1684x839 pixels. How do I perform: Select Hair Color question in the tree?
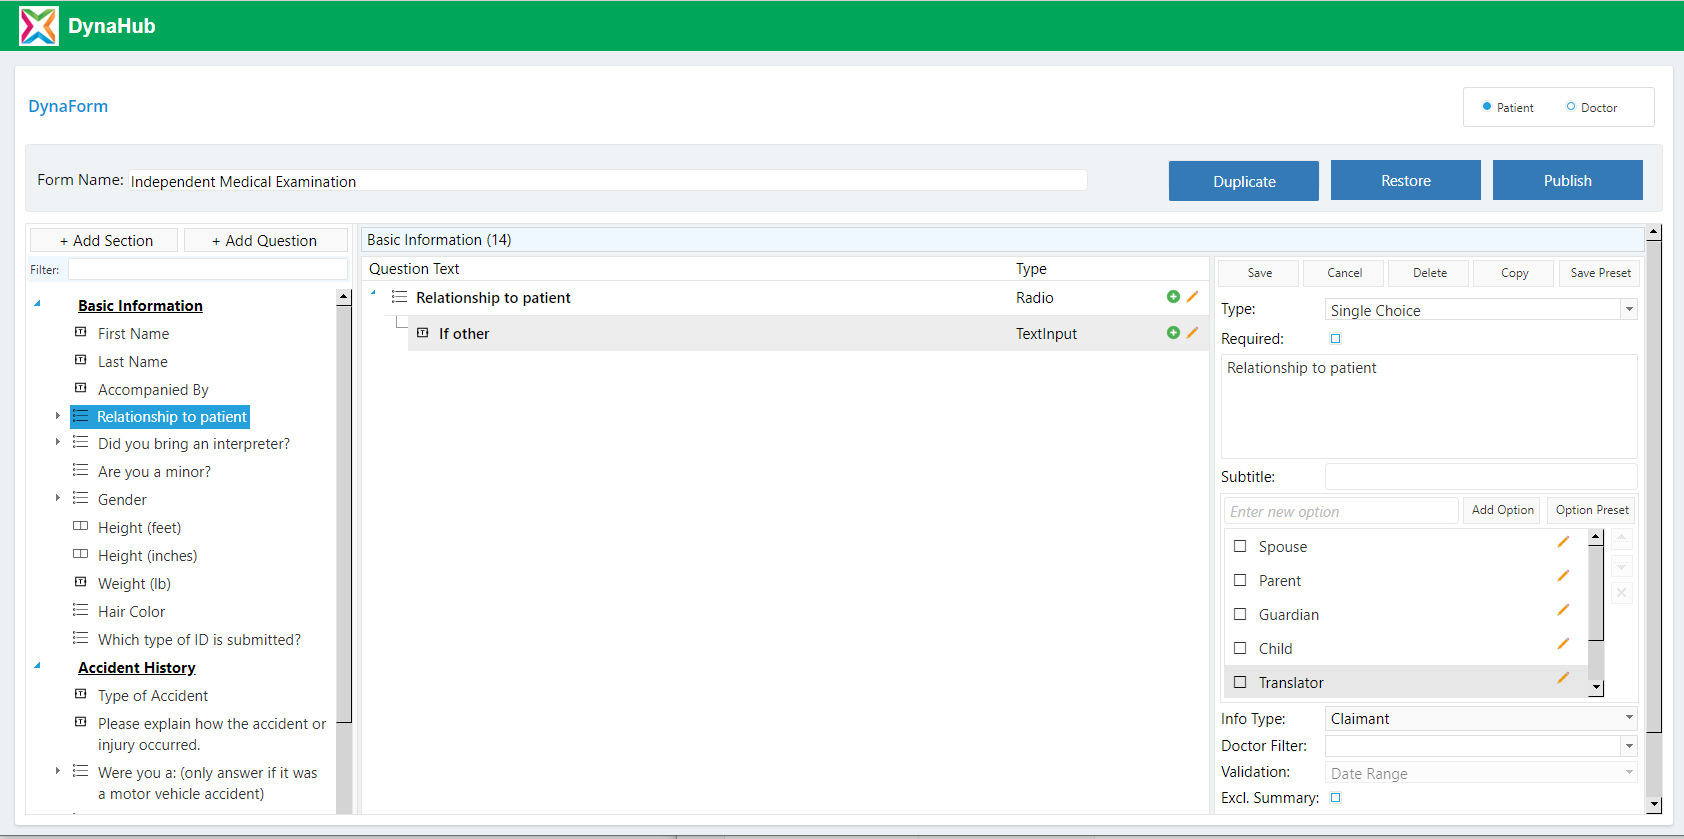pos(131,612)
